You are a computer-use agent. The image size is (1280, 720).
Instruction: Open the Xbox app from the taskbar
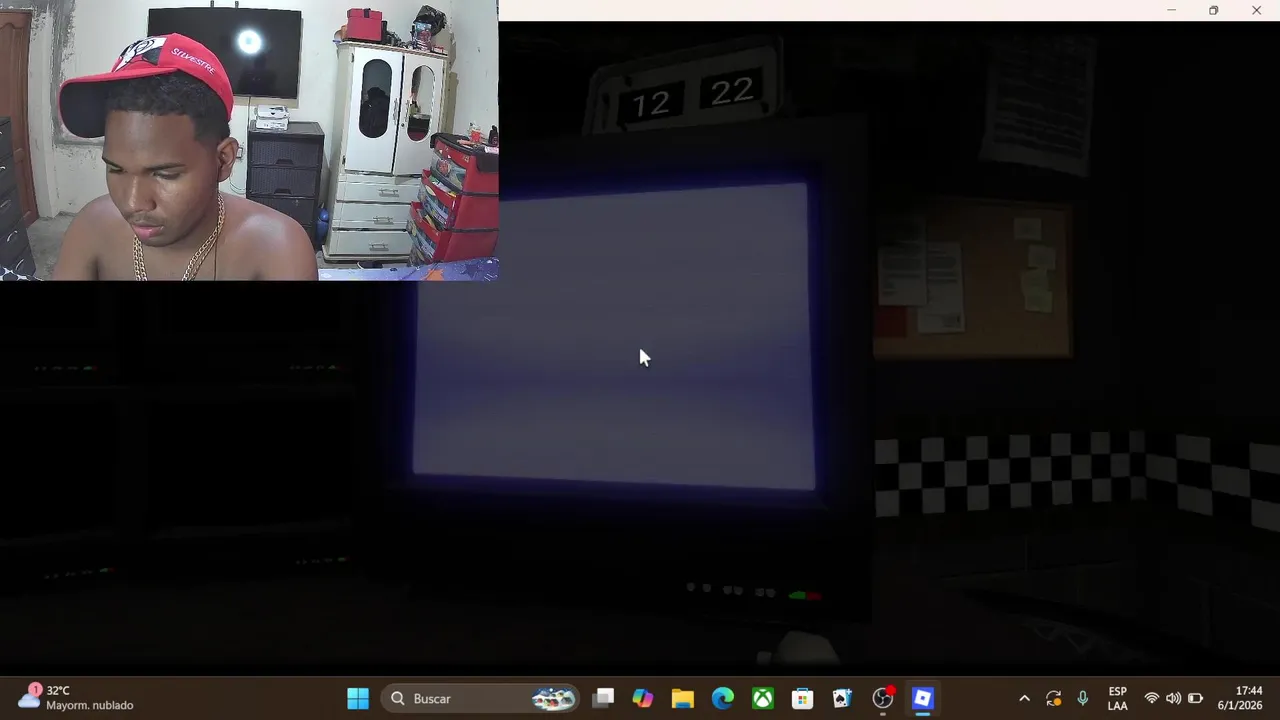[763, 698]
